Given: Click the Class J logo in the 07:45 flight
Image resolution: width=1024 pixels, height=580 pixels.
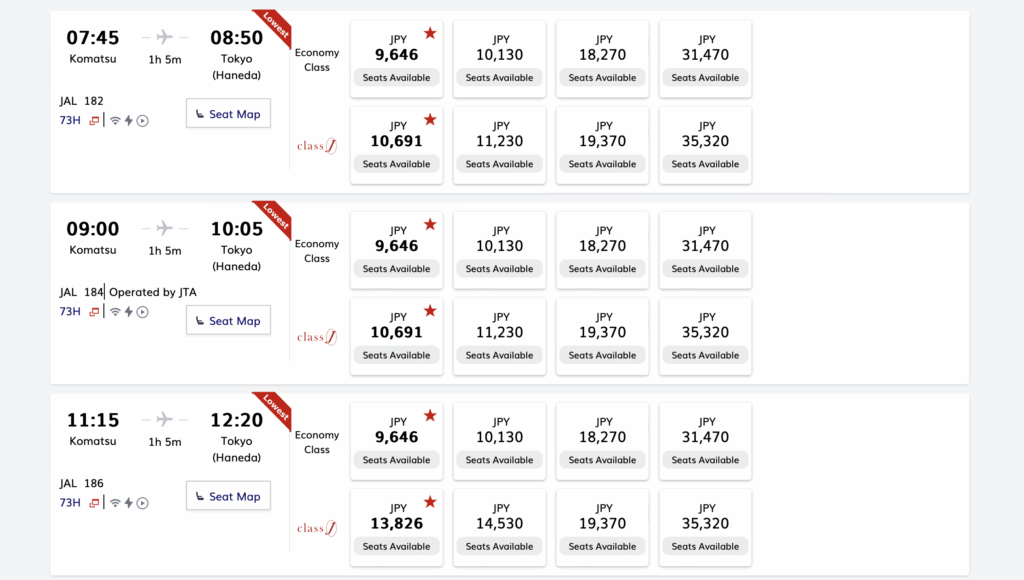Looking at the screenshot, I should [x=317, y=146].
